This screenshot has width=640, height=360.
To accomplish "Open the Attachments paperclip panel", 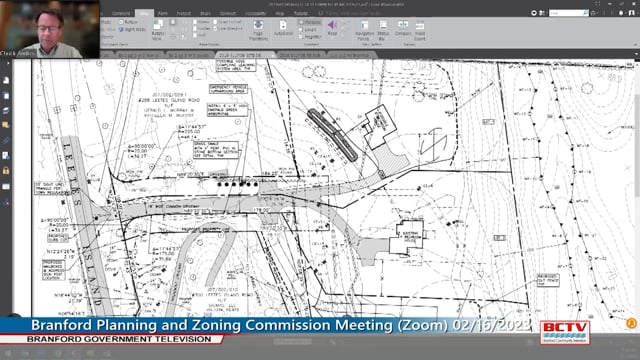I will click(x=6, y=140).
